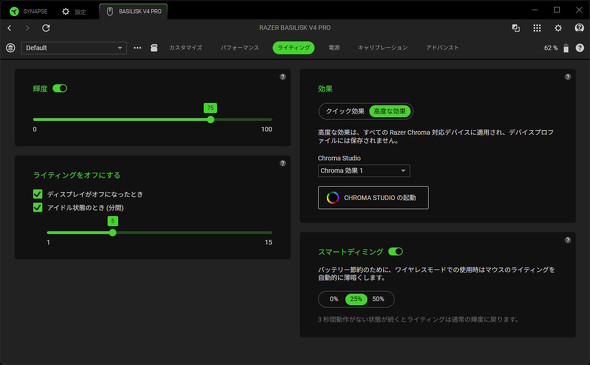Switch to the パフォーマンス tab
Screen dimensions: 590x365
pos(240,48)
